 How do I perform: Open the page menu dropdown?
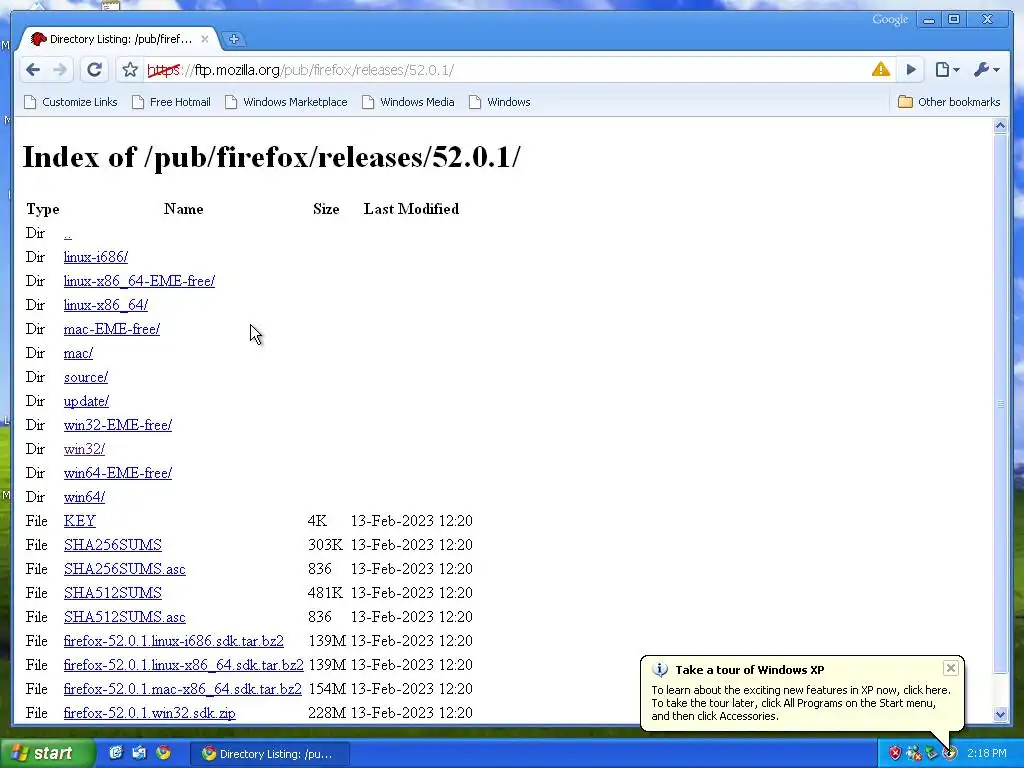tap(947, 69)
